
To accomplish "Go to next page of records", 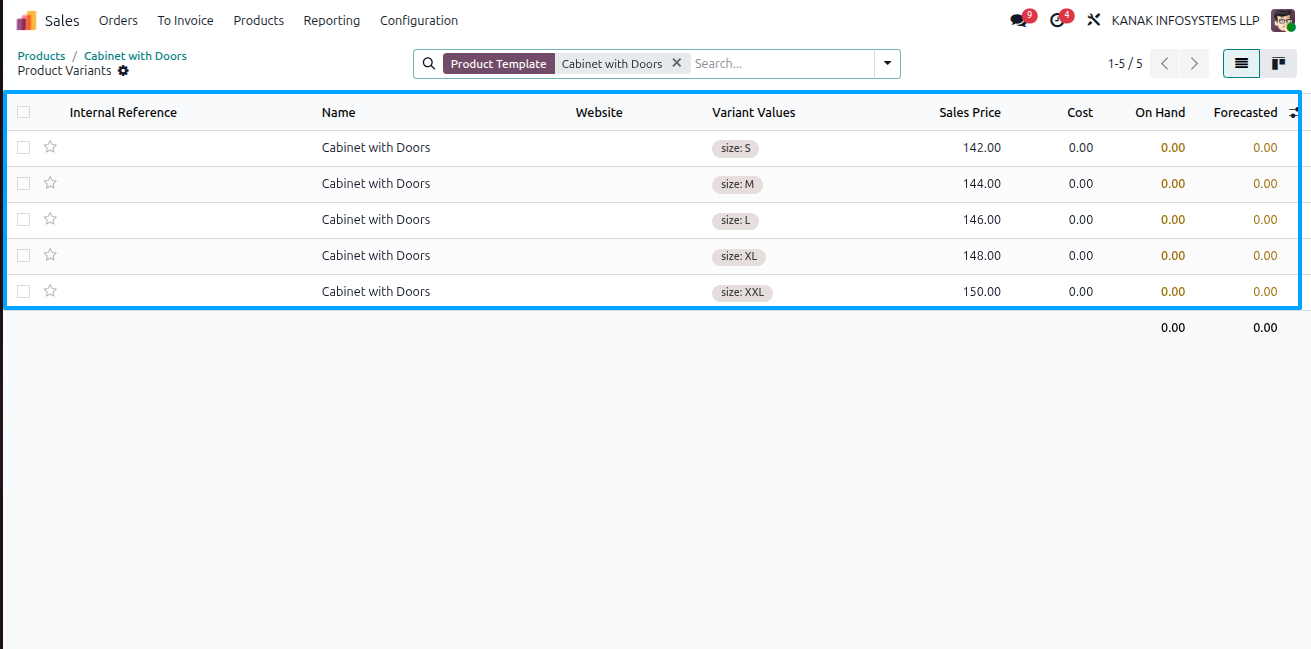I will 1194,63.
